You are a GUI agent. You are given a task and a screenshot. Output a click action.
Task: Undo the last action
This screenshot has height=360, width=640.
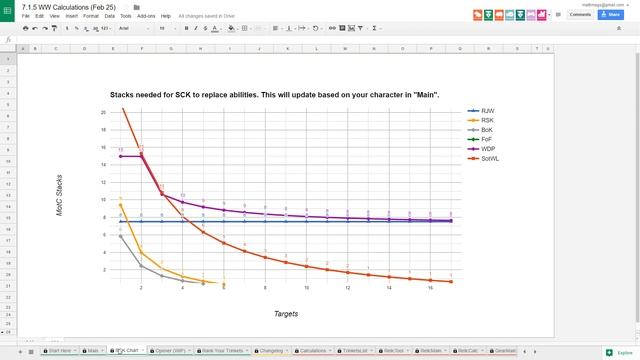pyautogui.click(x=35, y=28)
